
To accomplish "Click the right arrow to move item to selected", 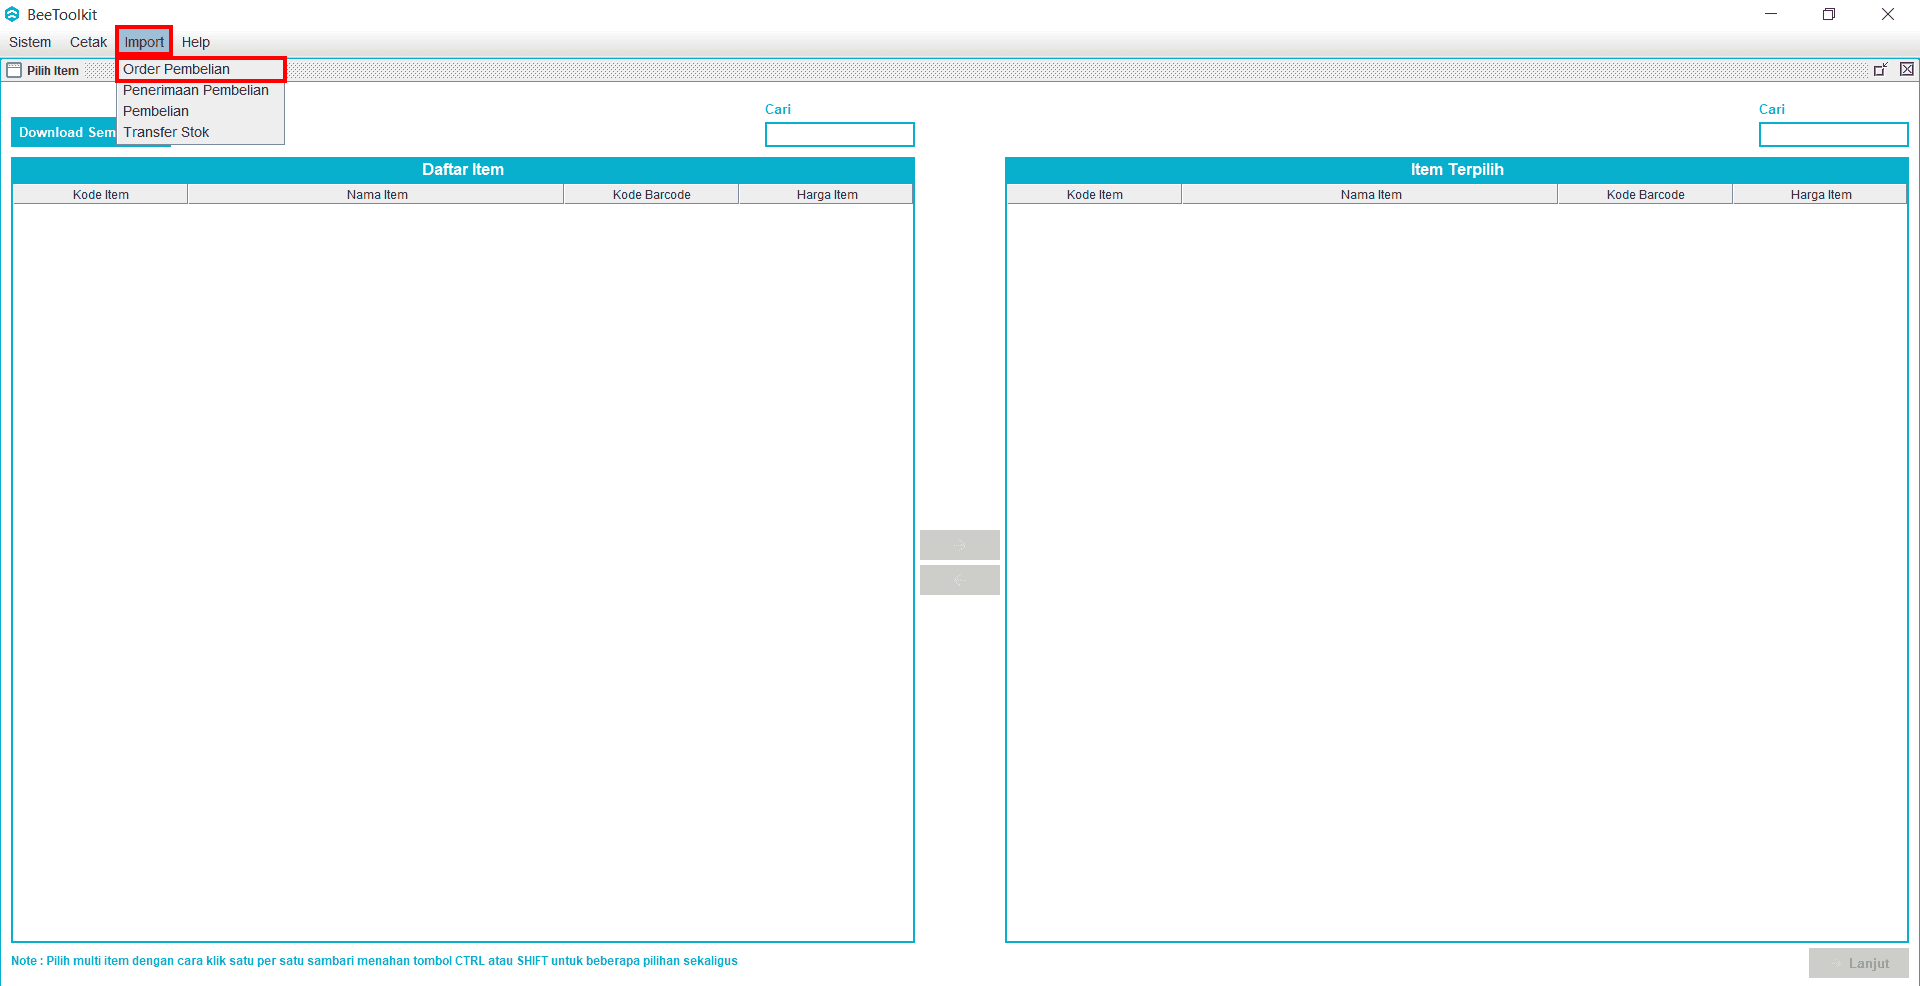I will point(959,545).
